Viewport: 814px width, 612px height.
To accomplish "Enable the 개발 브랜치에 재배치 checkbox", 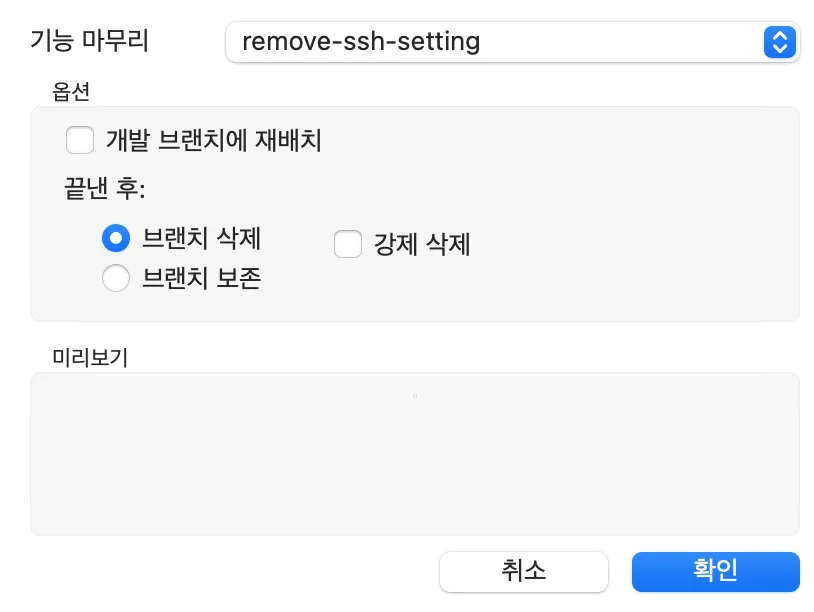I will 80,140.
